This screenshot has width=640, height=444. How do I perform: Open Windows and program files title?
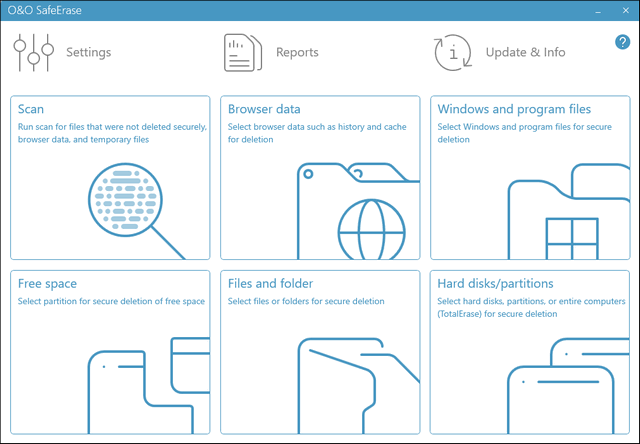point(514,110)
